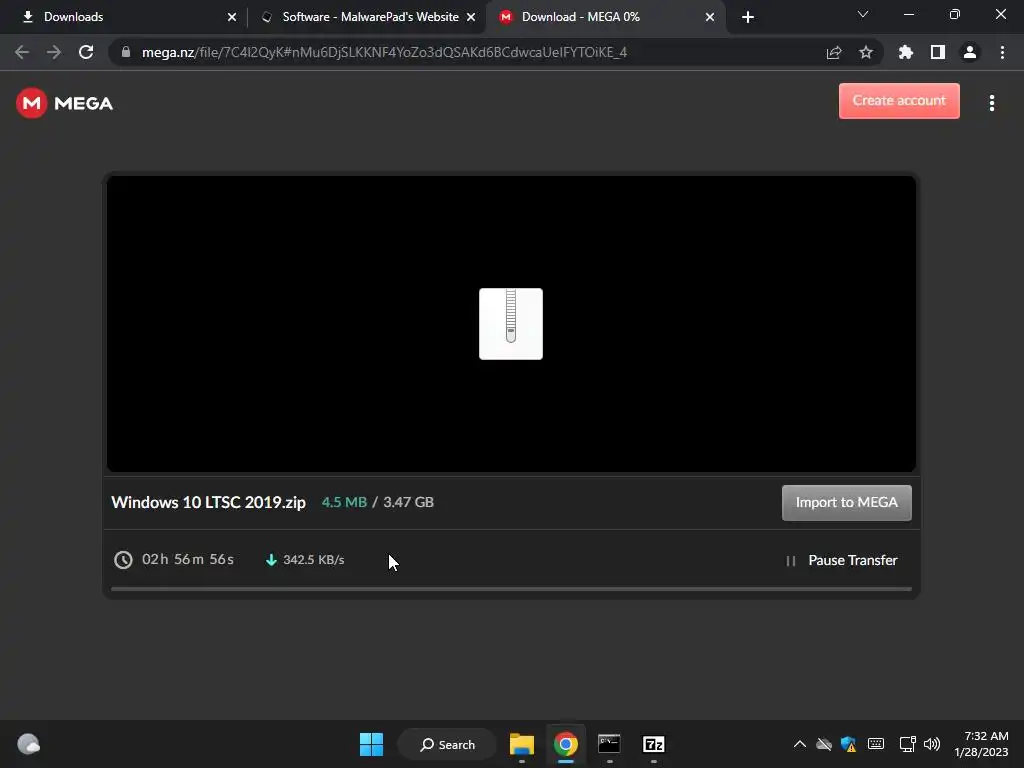Close the MalwarePad's Website tab
Viewport: 1024px width, 768px height.
[x=471, y=17]
